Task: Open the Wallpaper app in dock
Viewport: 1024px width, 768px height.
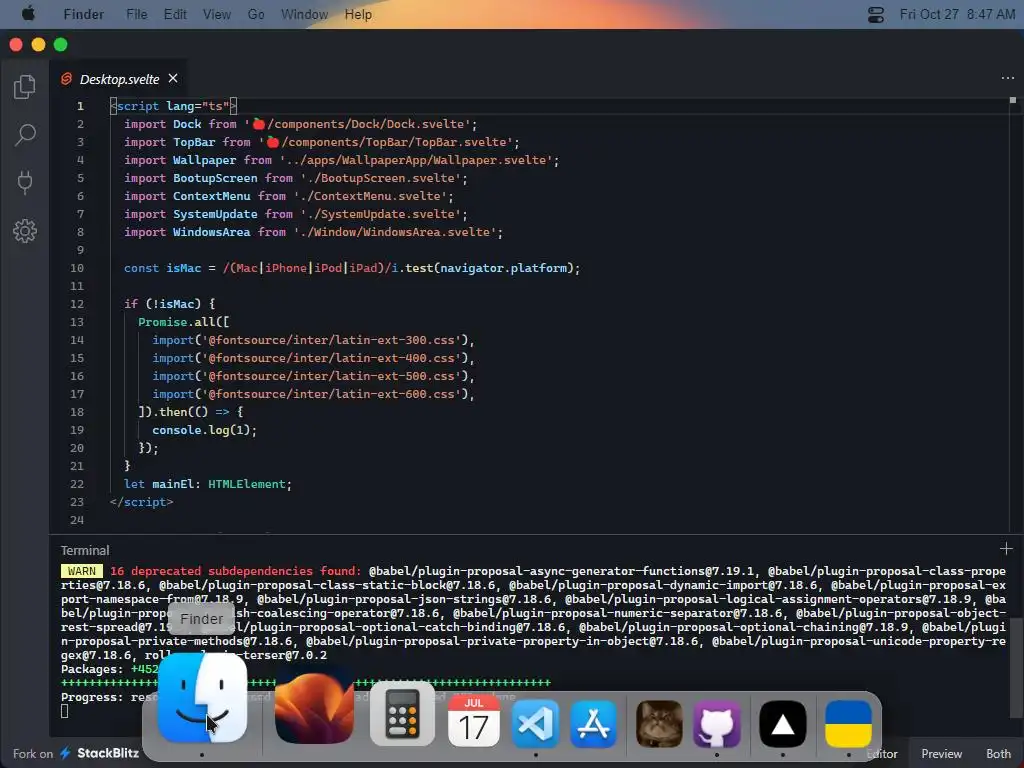Action: [x=314, y=707]
